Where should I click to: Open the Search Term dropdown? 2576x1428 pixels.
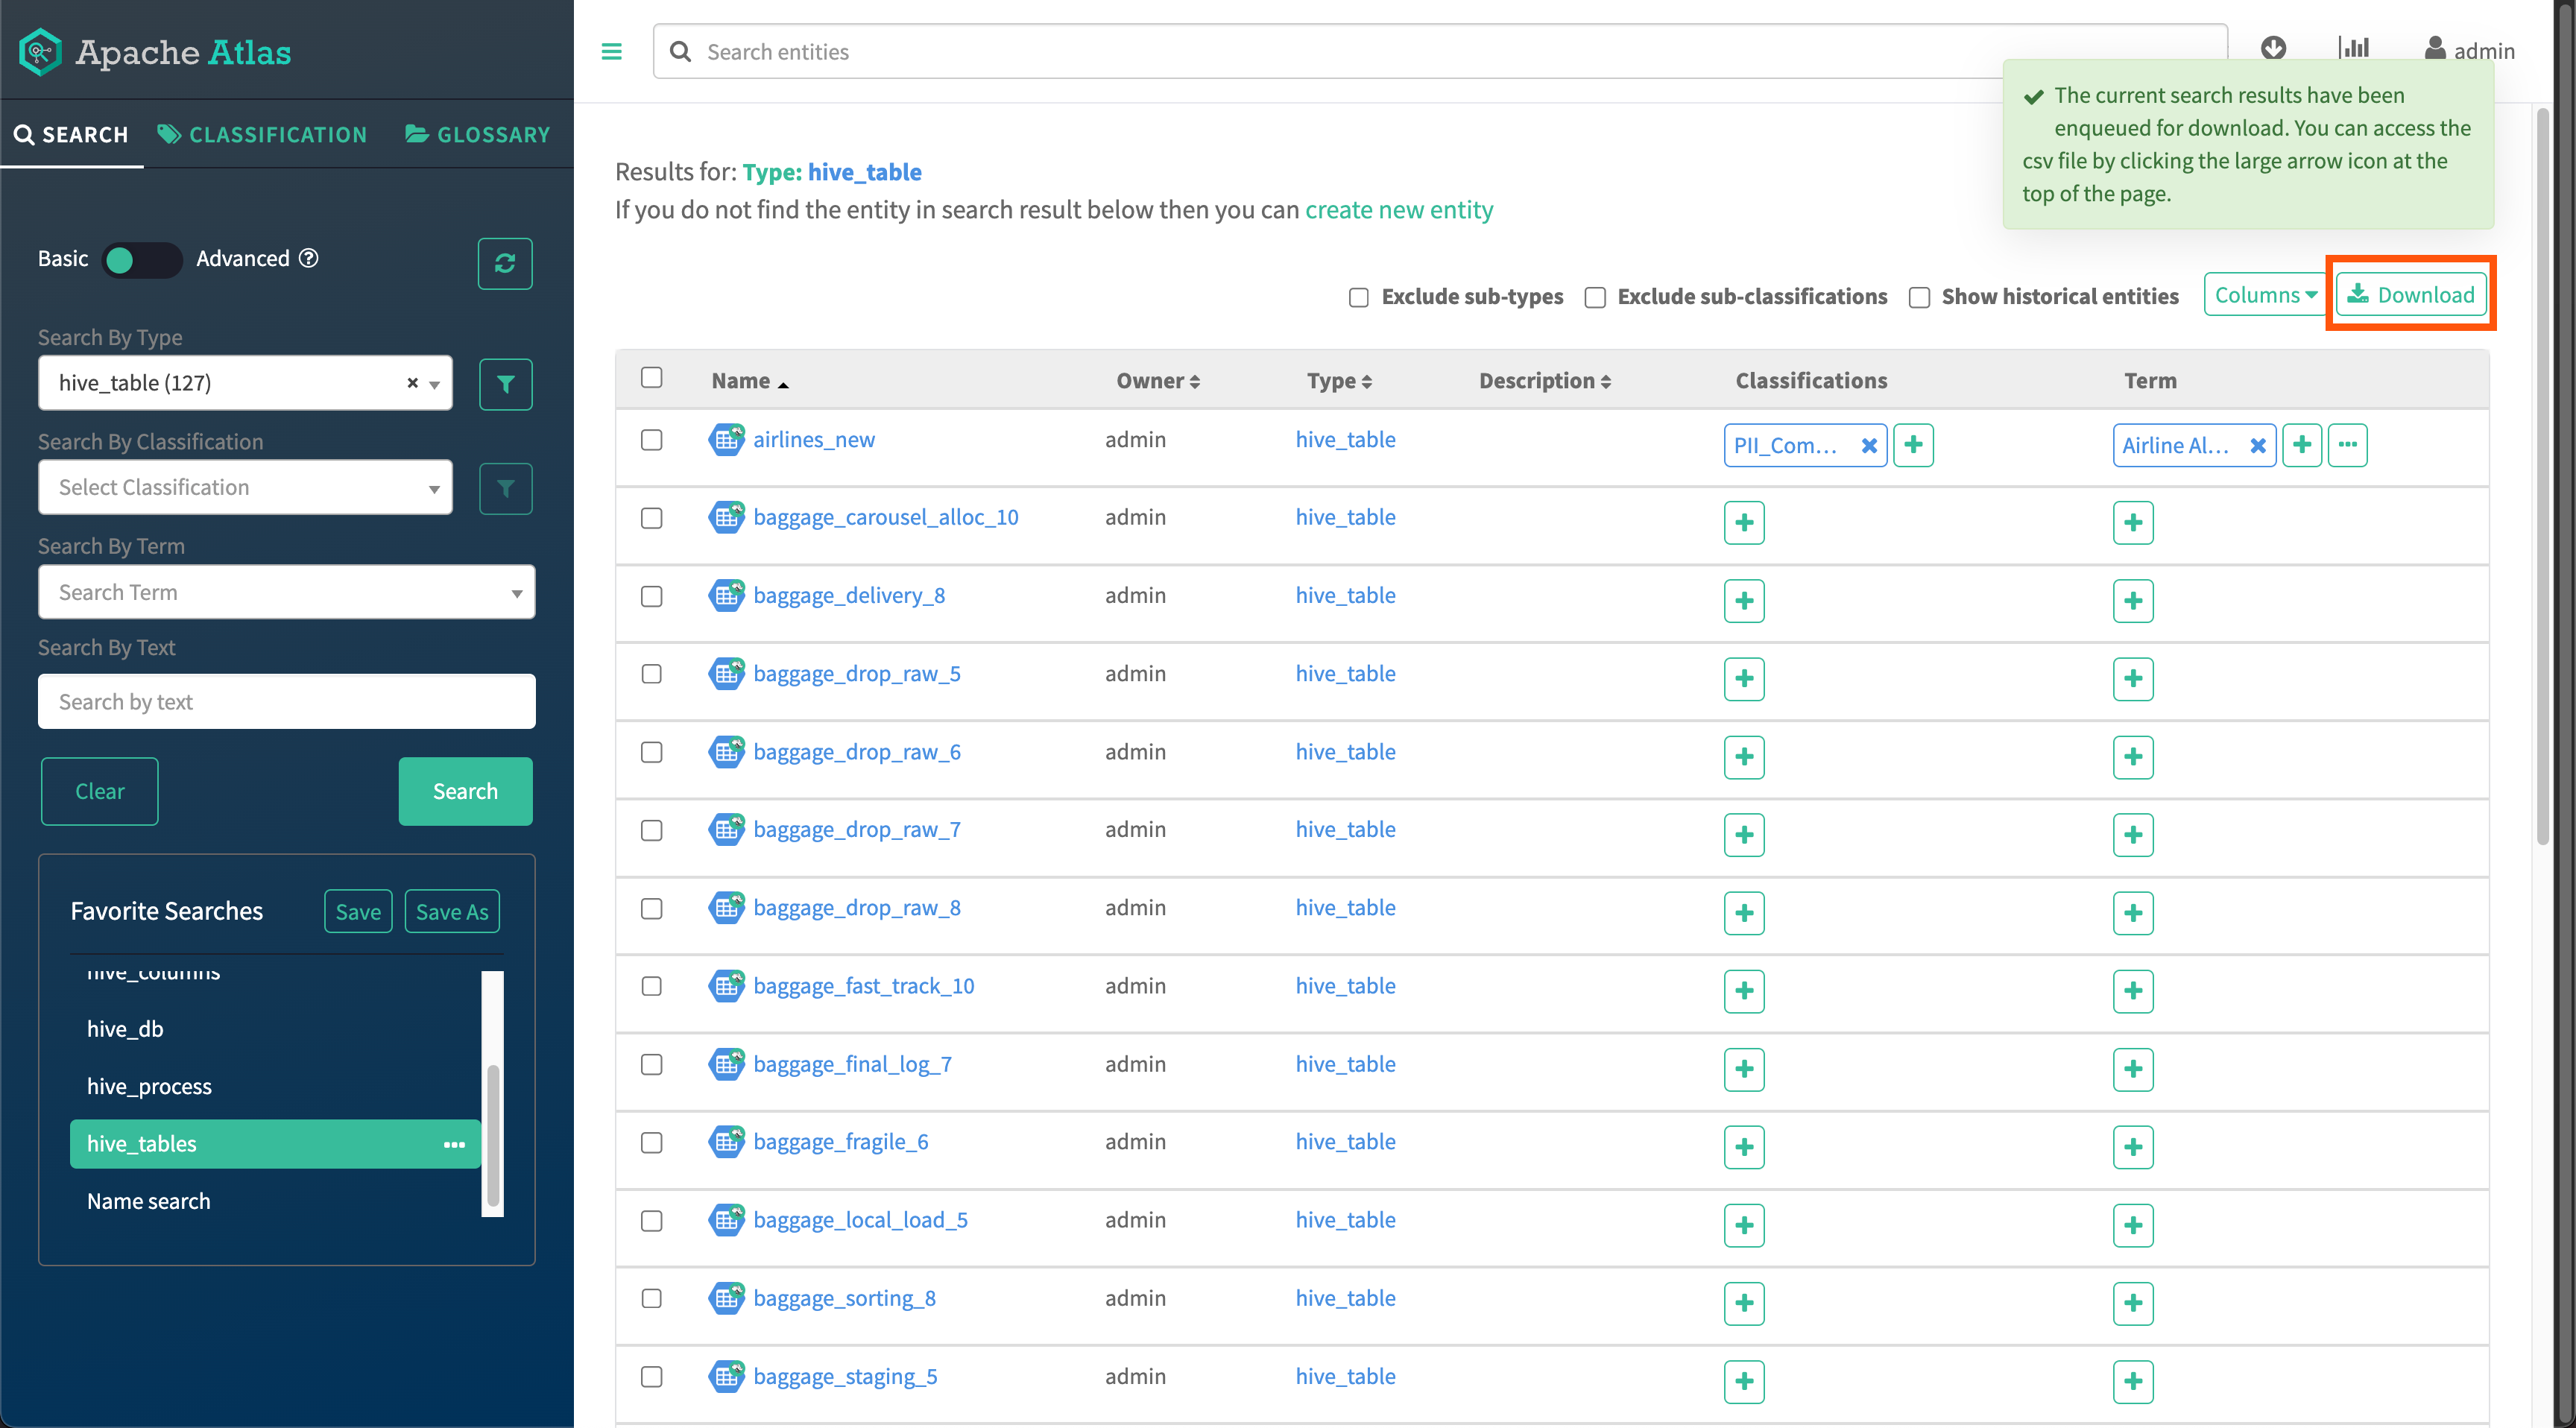[x=286, y=592]
